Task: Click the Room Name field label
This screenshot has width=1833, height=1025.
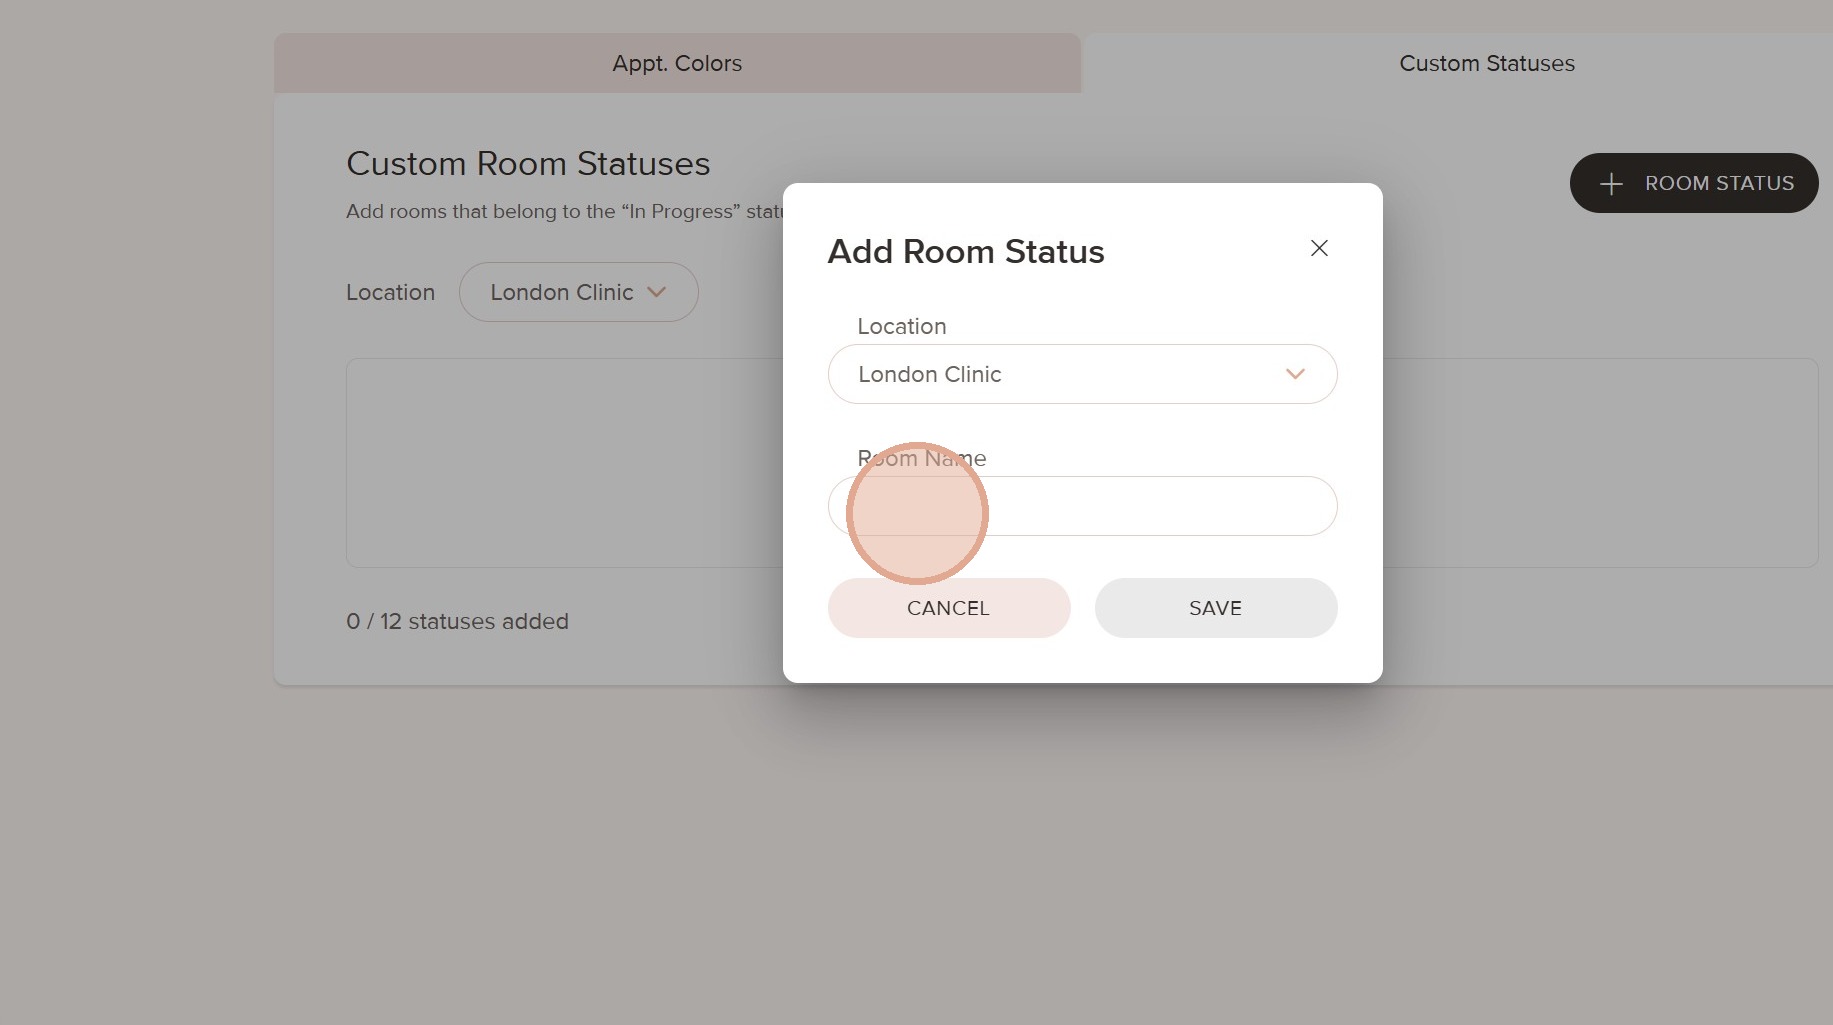Action: coord(921,458)
